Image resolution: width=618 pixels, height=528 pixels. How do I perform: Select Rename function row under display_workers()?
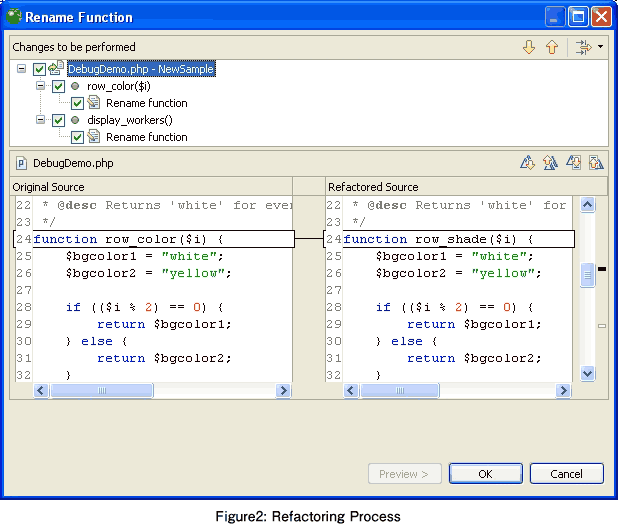(x=147, y=137)
